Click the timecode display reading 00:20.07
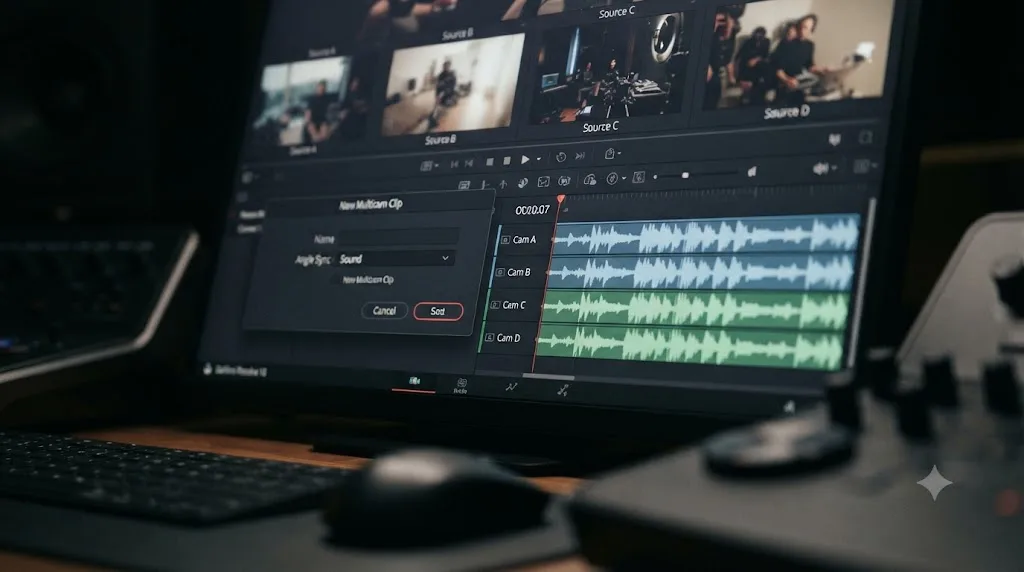The width and height of the screenshot is (1024, 572). click(532, 210)
